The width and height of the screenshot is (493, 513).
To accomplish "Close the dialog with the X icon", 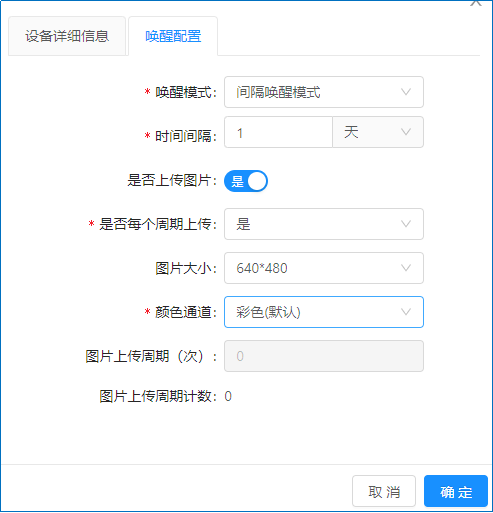I will (x=476, y=3).
